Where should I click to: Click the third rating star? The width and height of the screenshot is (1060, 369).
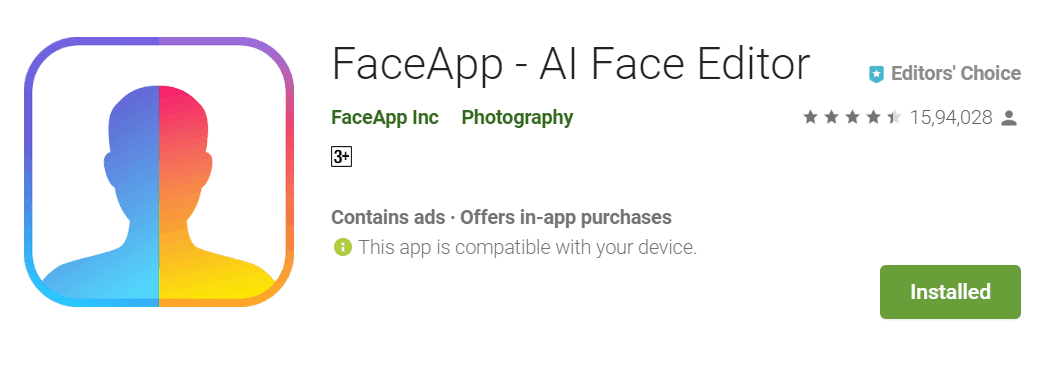click(852, 118)
